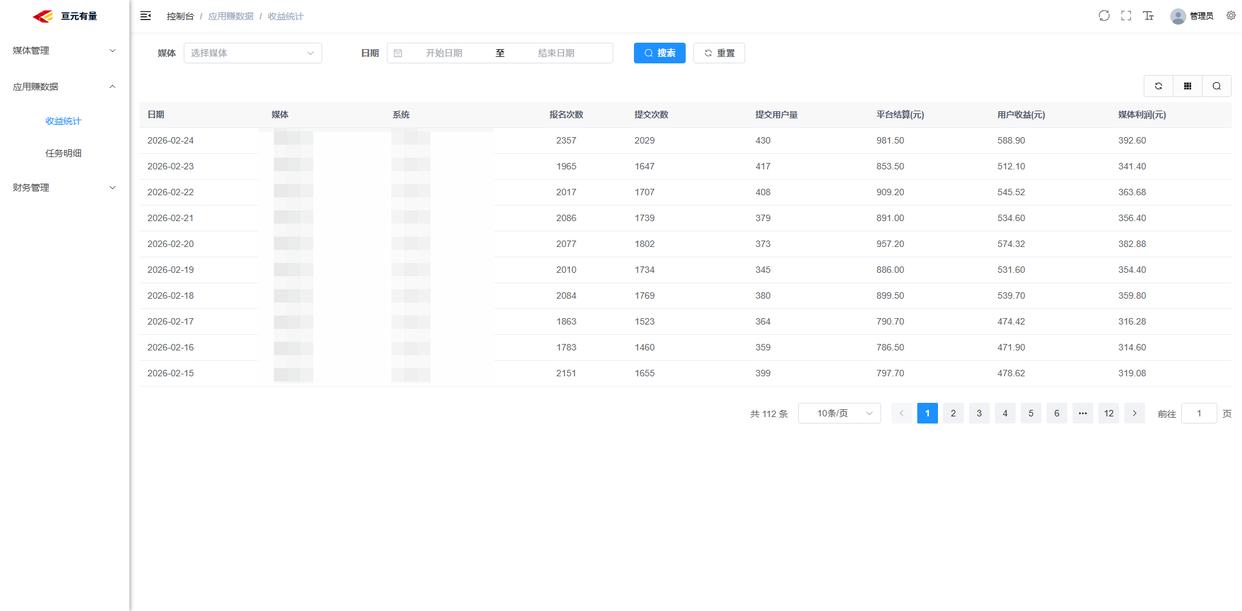Click the date cell 2026-02-22
The height and width of the screenshot is (611, 1242).
coord(170,192)
